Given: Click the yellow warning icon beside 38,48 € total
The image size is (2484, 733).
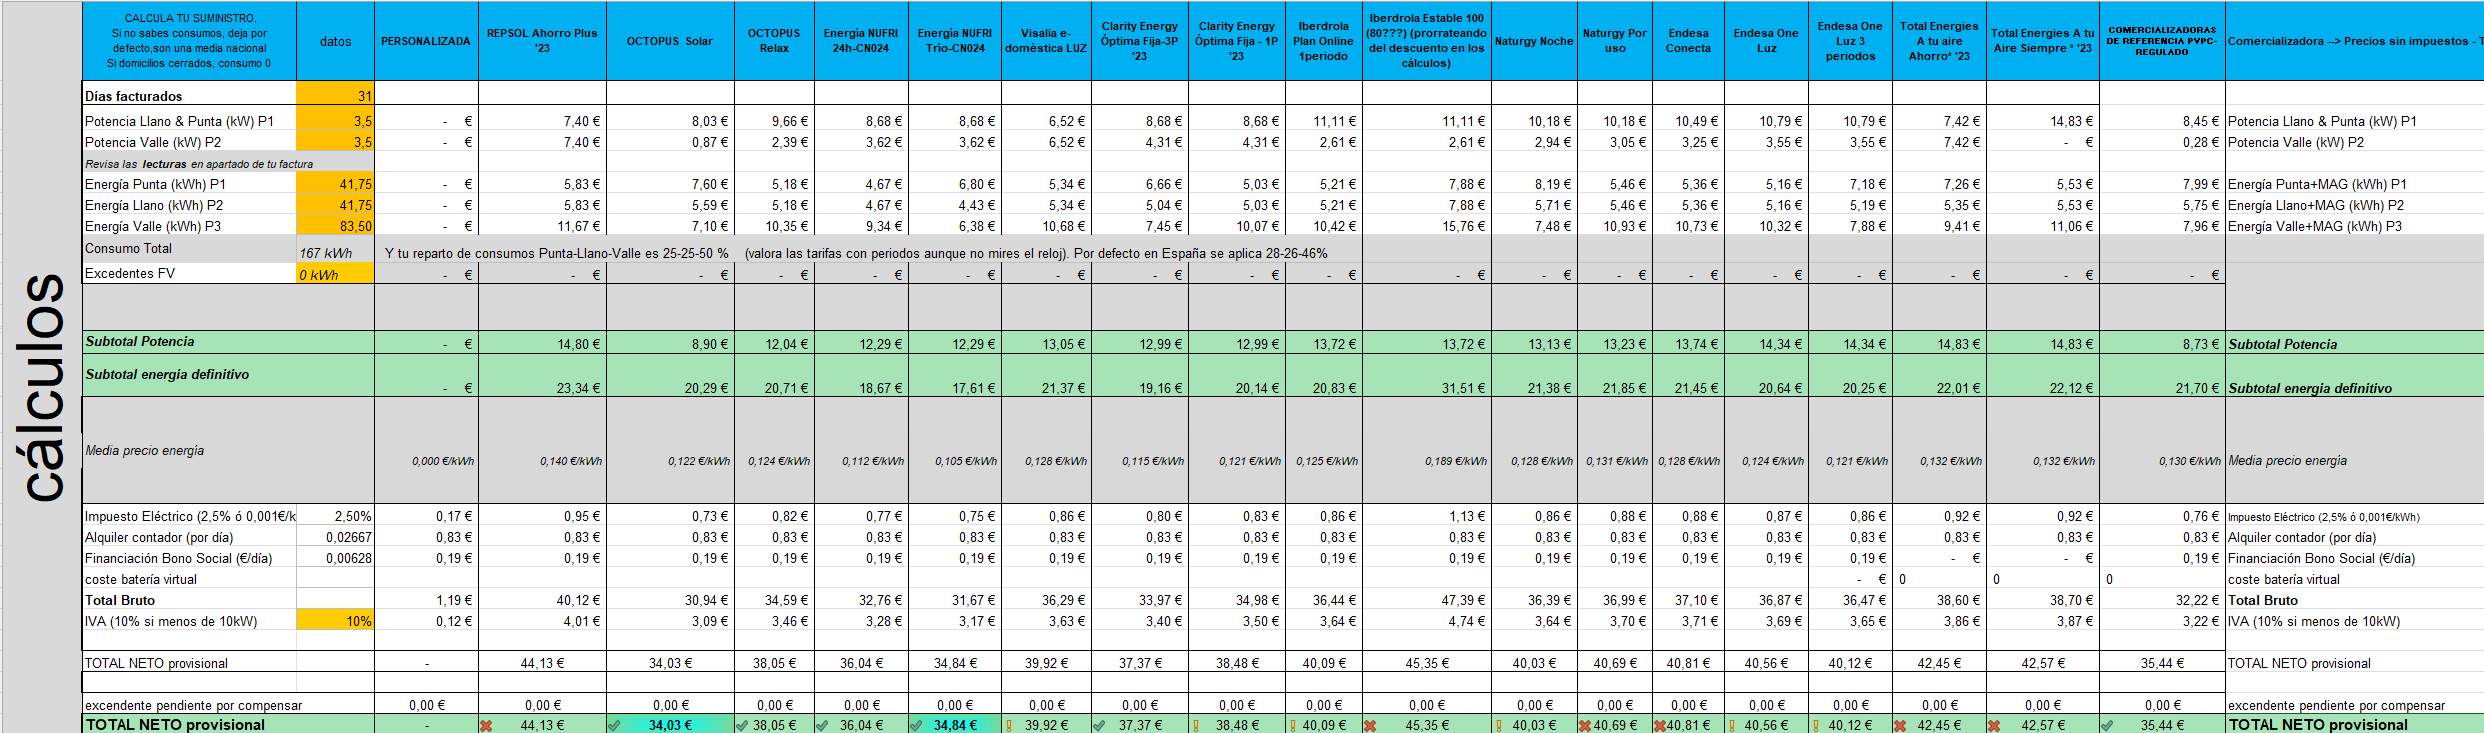Looking at the screenshot, I should tap(1196, 725).
